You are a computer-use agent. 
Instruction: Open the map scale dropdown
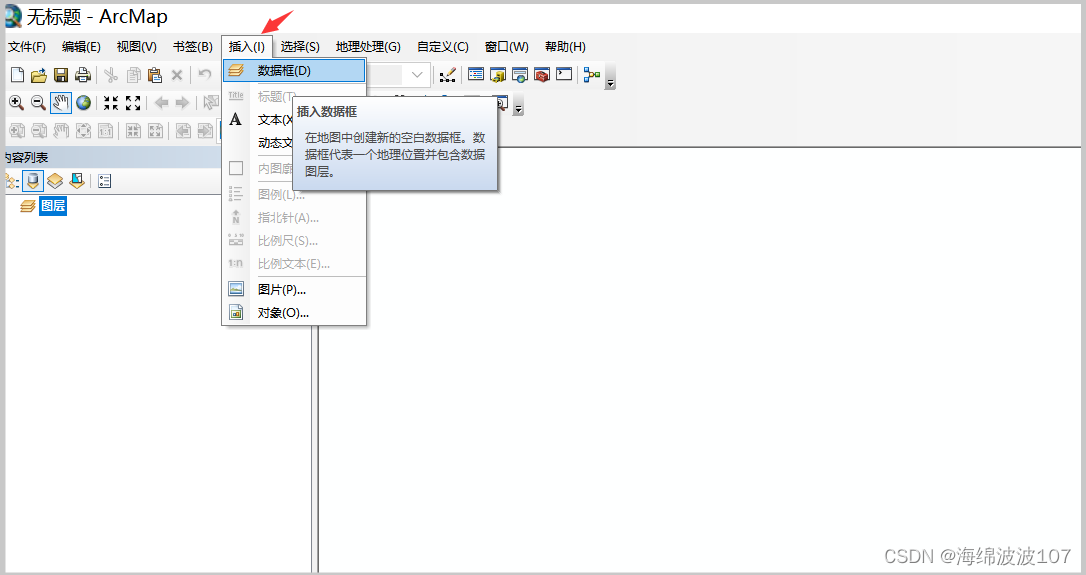417,74
